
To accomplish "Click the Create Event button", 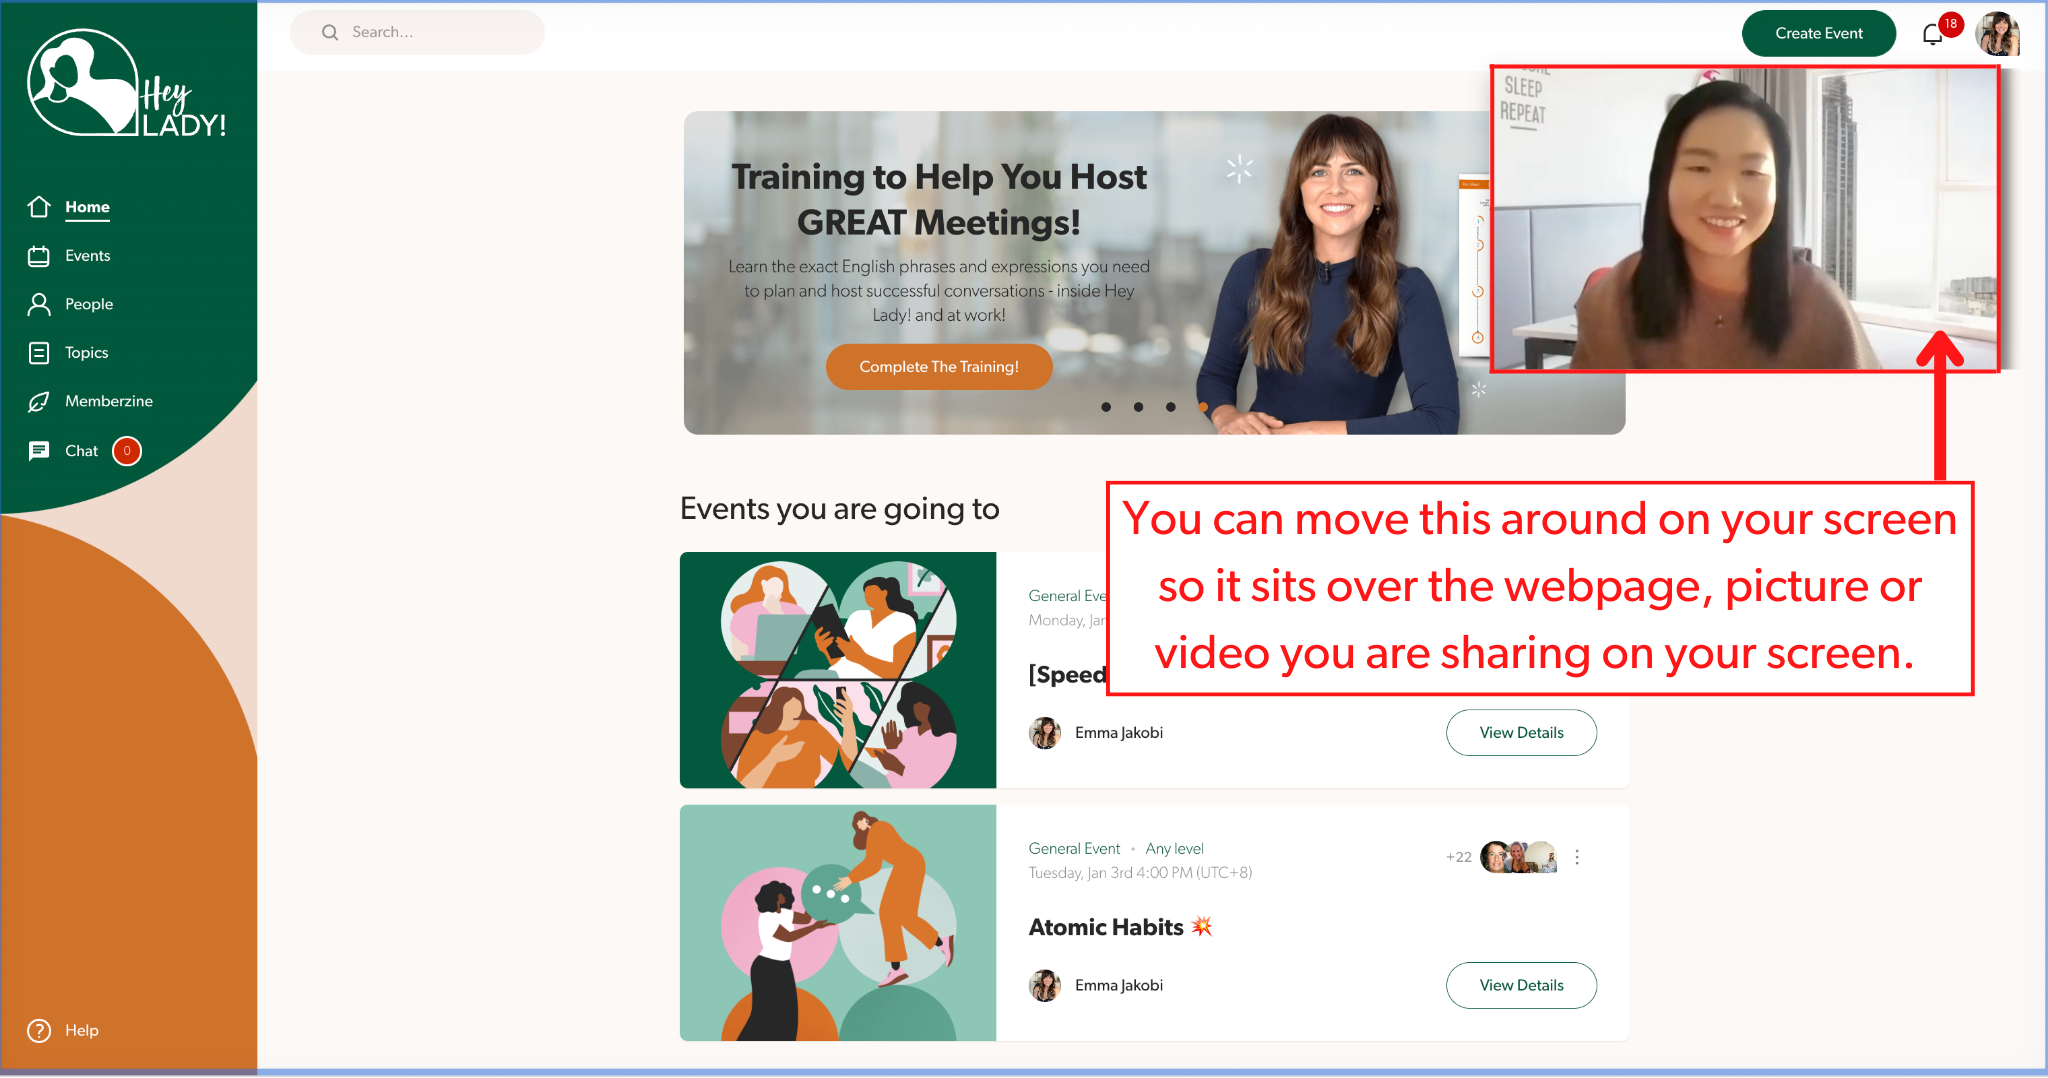I will tap(1819, 33).
